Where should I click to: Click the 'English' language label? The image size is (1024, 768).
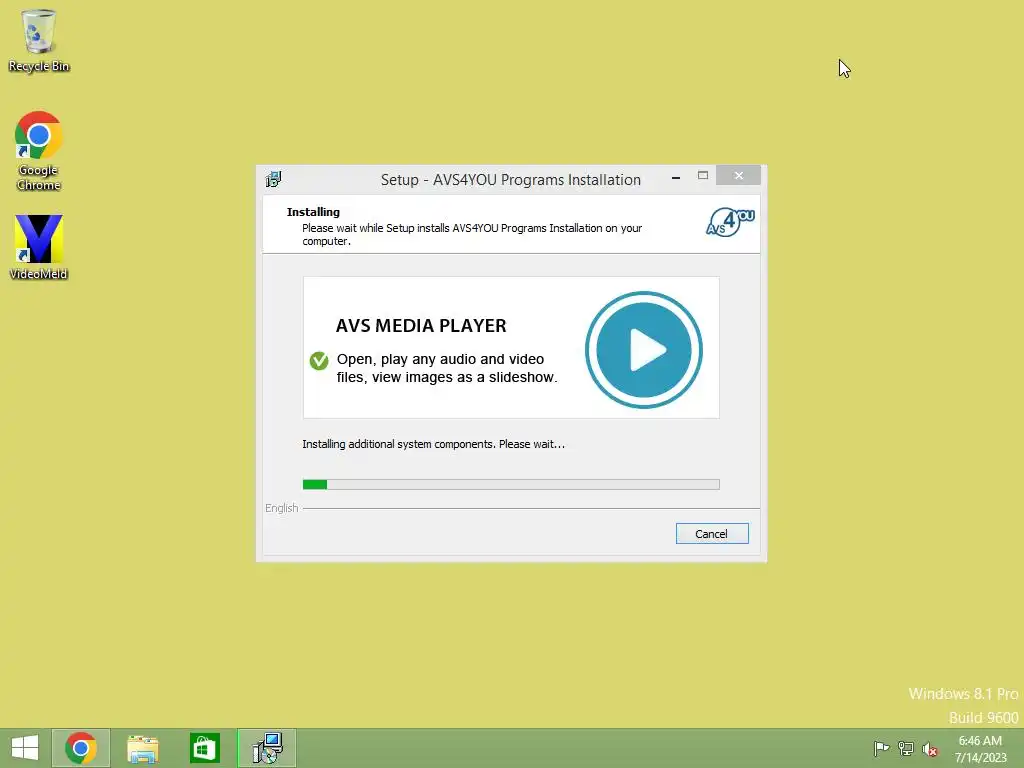281,508
